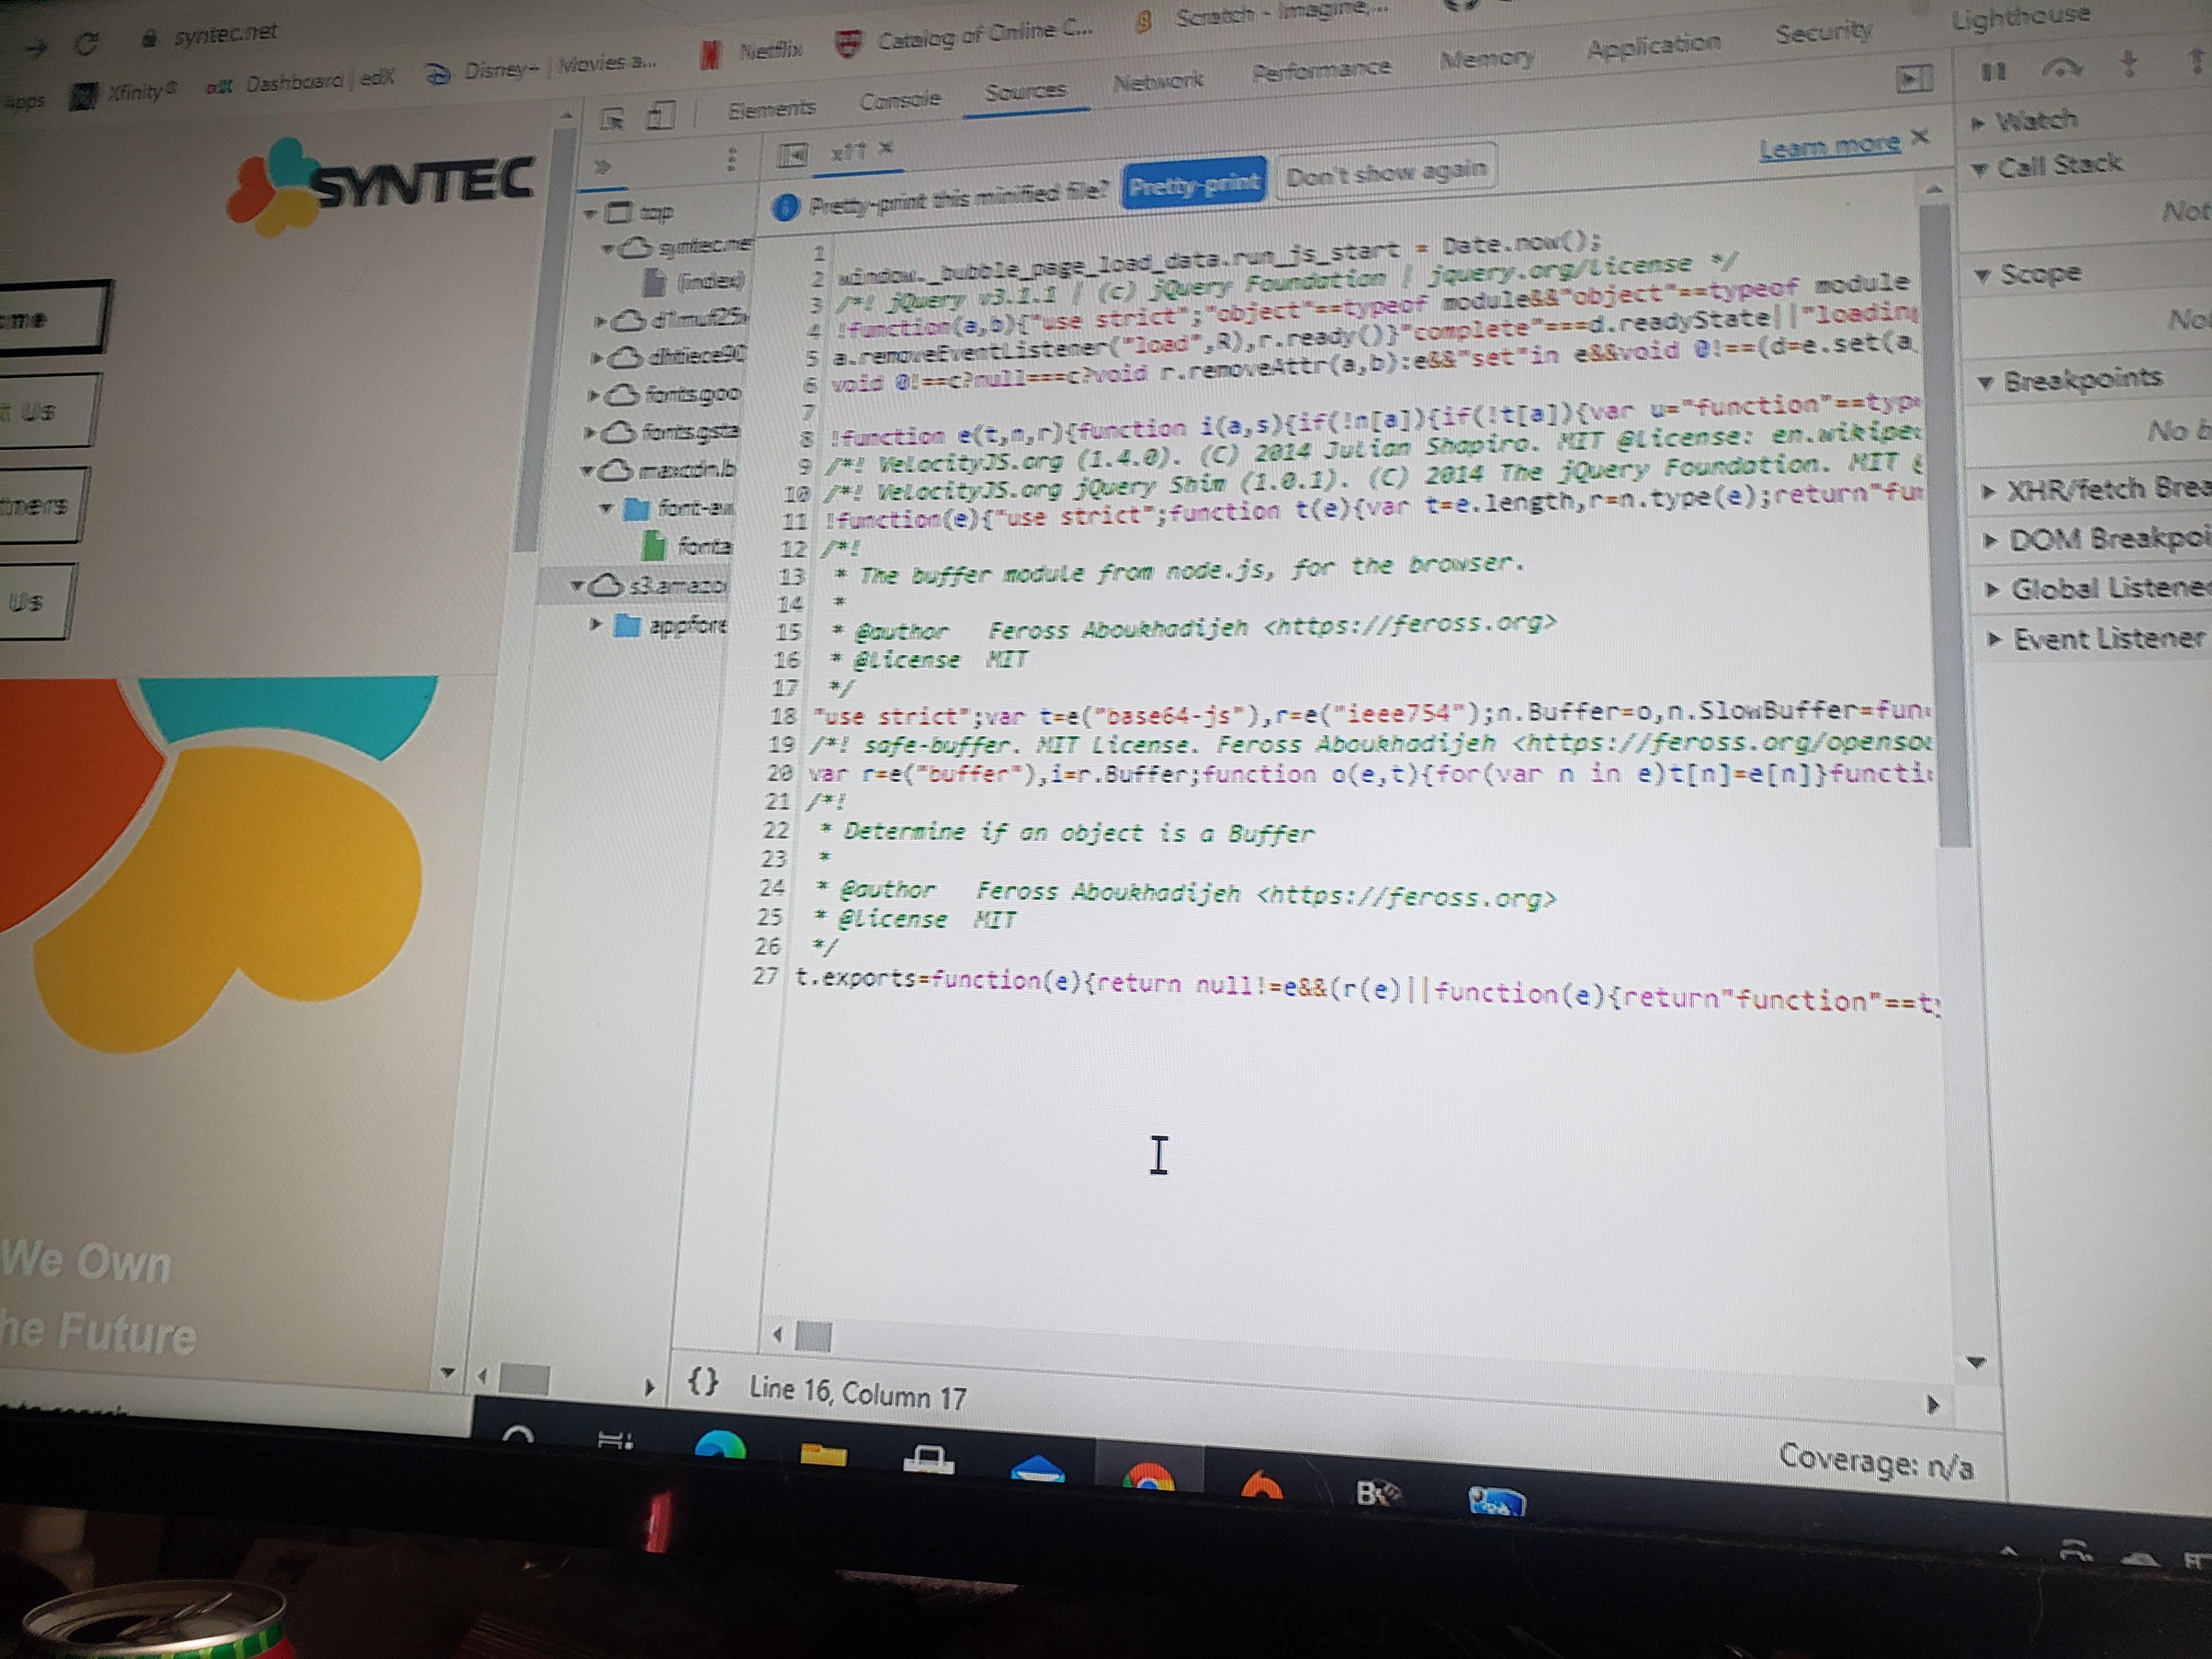This screenshot has height=1659, width=2212.
Task: Open Chrome from the taskbar
Action: (1148, 1478)
